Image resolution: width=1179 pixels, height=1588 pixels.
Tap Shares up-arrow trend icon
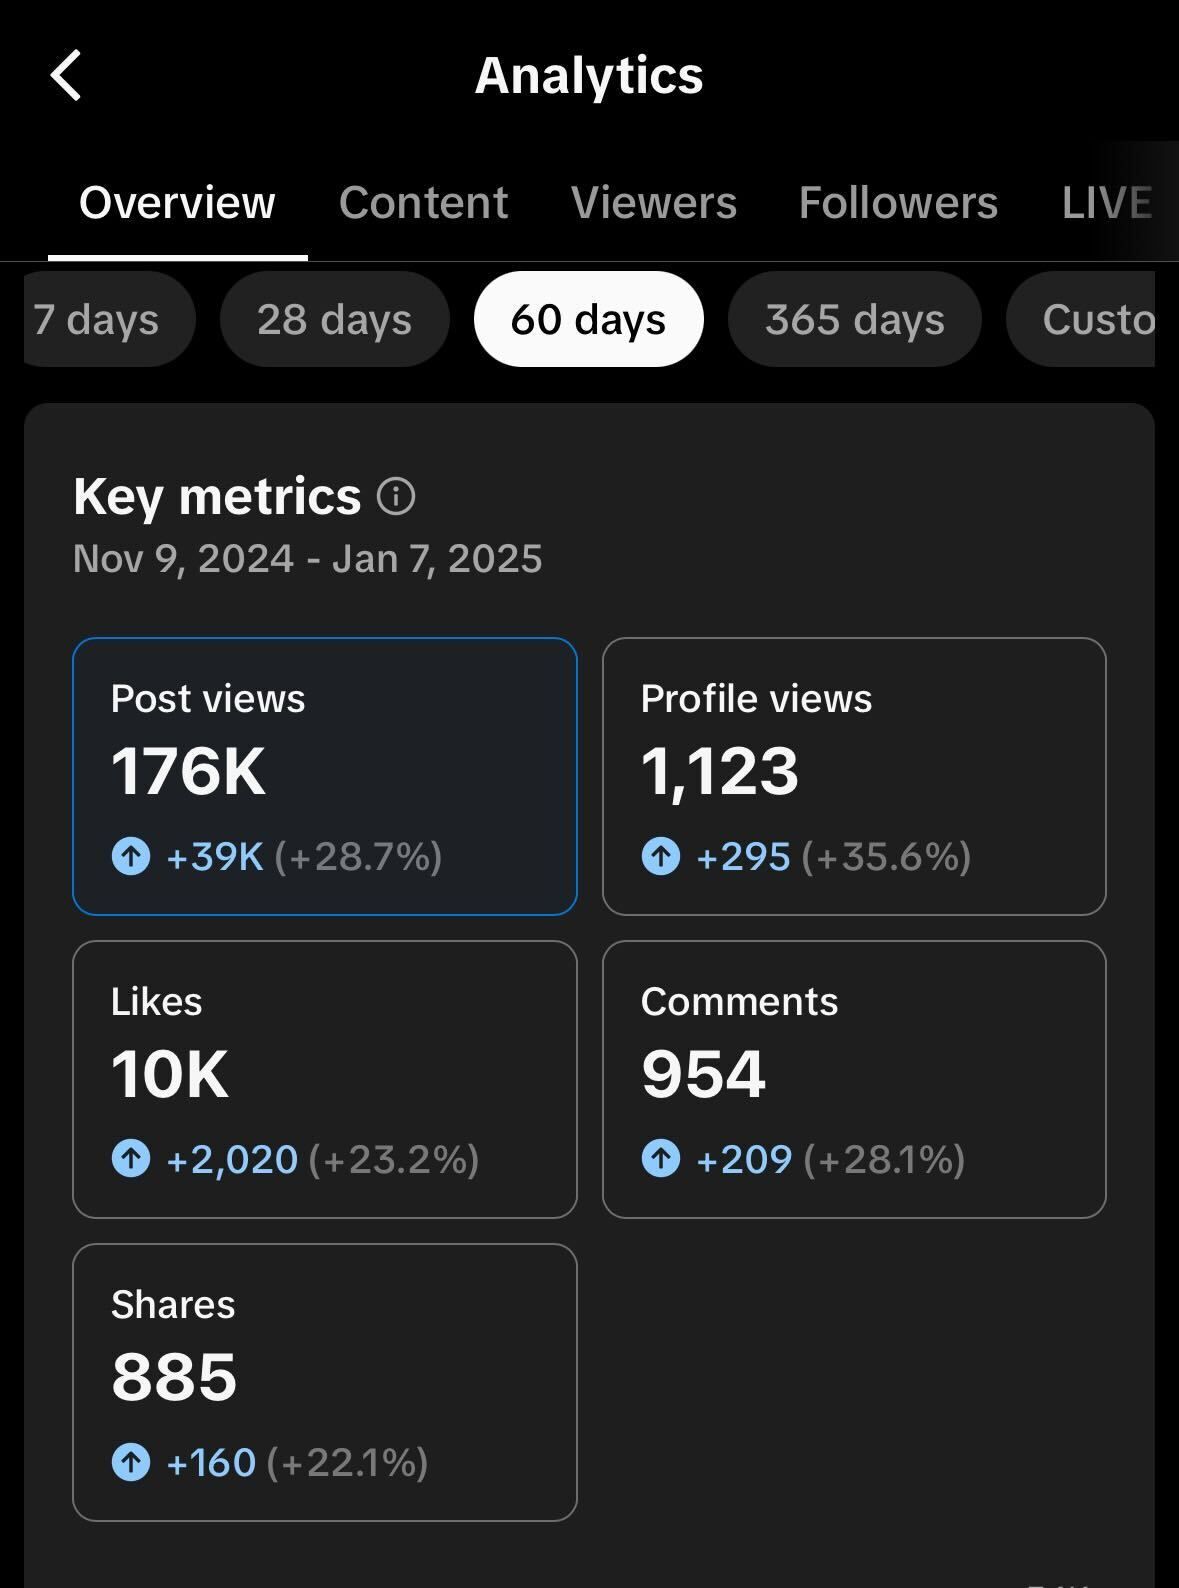tap(131, 1462)
